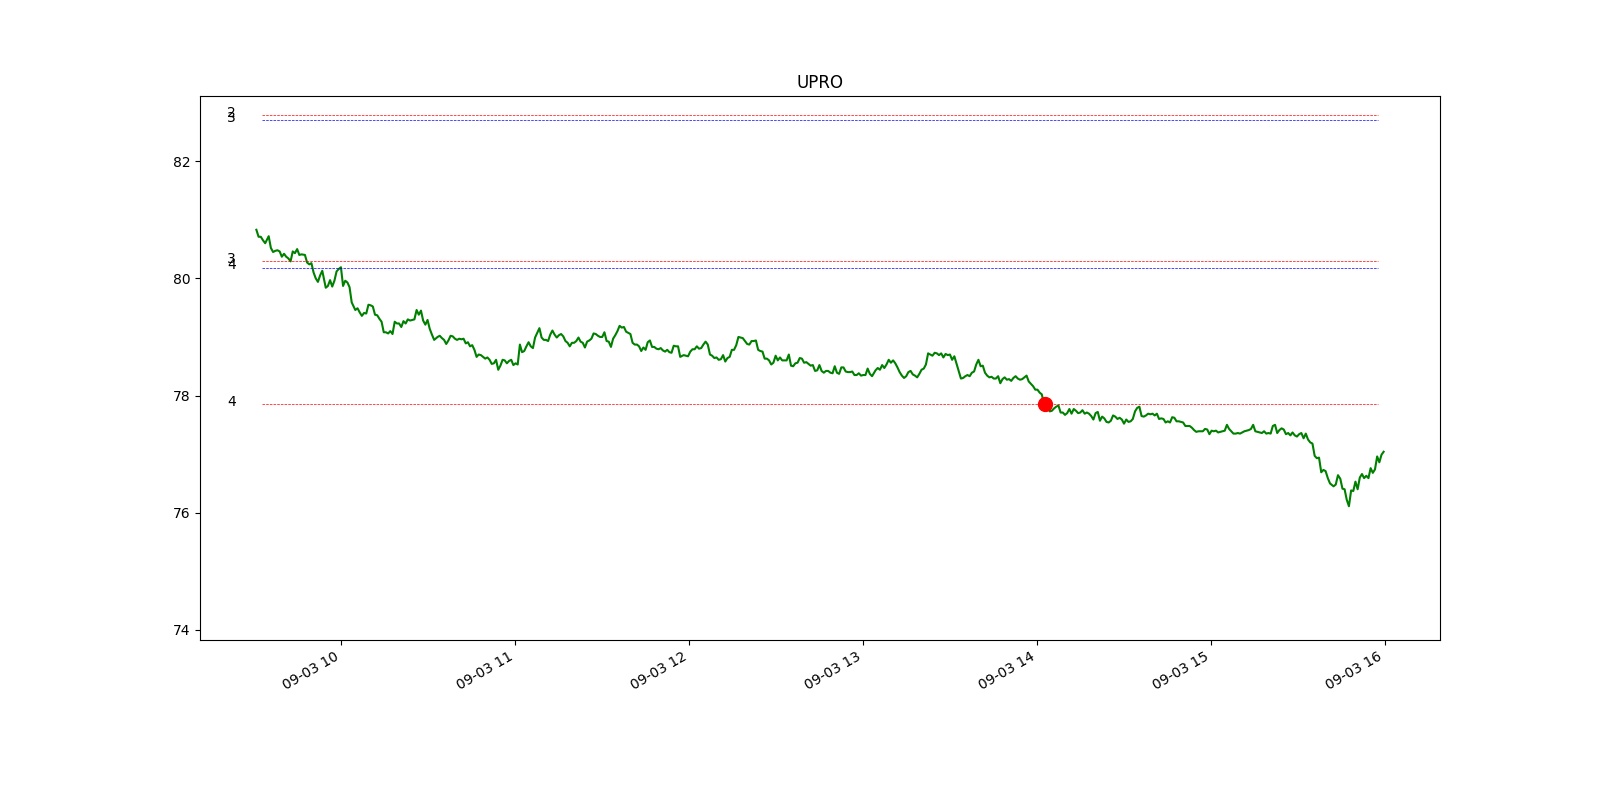The height and width of the screenshot is (800, 1600).
Task: Click the x-axis label 09-03 11
Action: coord(486,670)
